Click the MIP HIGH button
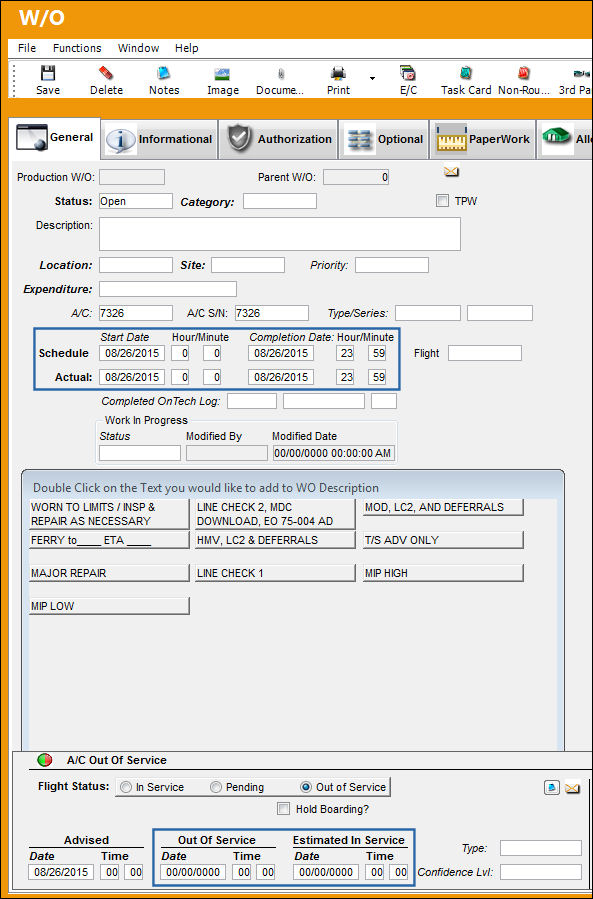Viewport: 593px width, 899px height. click(x=443, y=573)
